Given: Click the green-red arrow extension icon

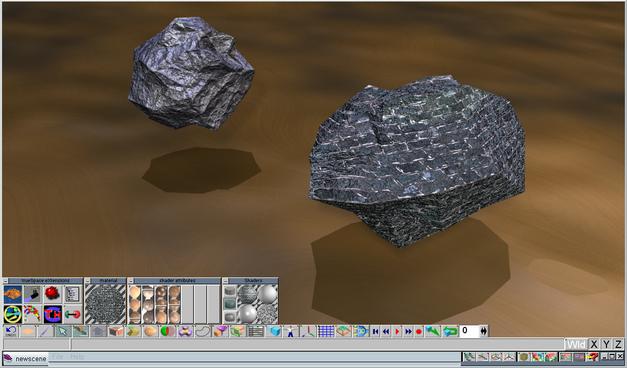Looking at the screenshot, I should [72, 314].
